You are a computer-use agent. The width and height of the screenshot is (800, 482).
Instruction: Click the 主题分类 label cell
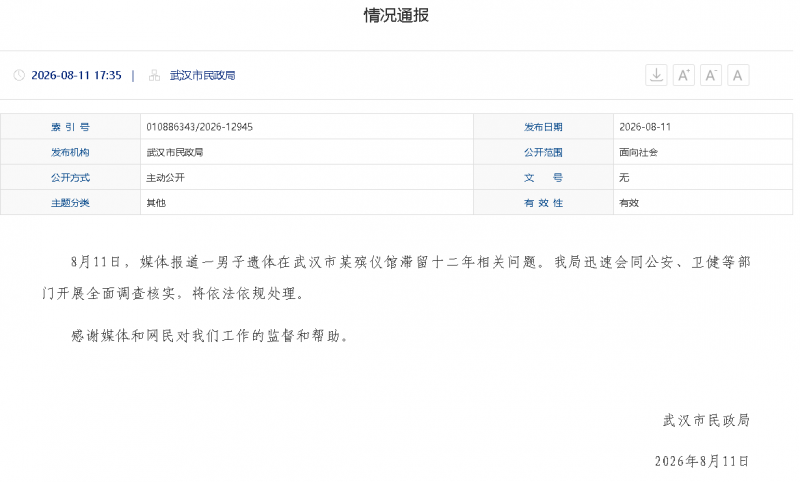(x=70, y=202)
